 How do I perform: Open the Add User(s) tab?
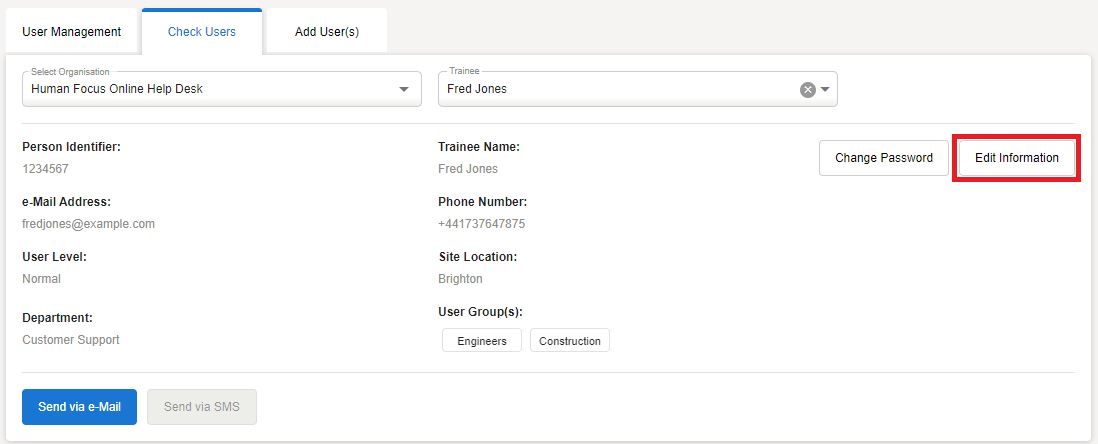pos(327,32)
